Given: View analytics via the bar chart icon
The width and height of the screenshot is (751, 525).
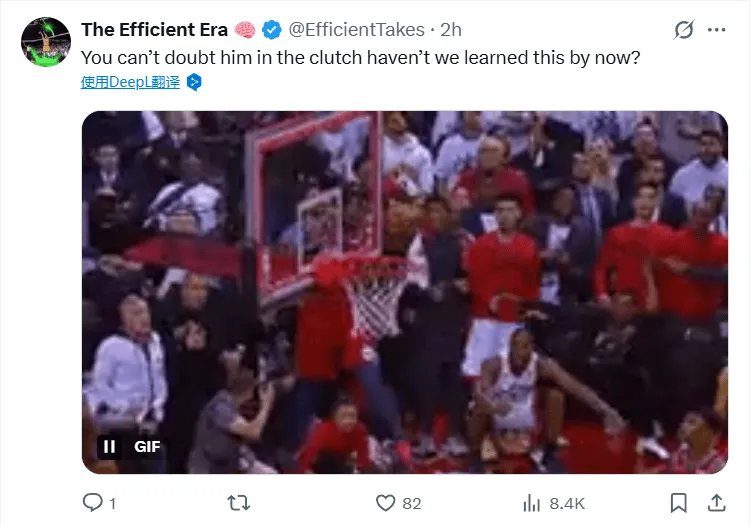Looking at the screenshot, I should 531,503.
